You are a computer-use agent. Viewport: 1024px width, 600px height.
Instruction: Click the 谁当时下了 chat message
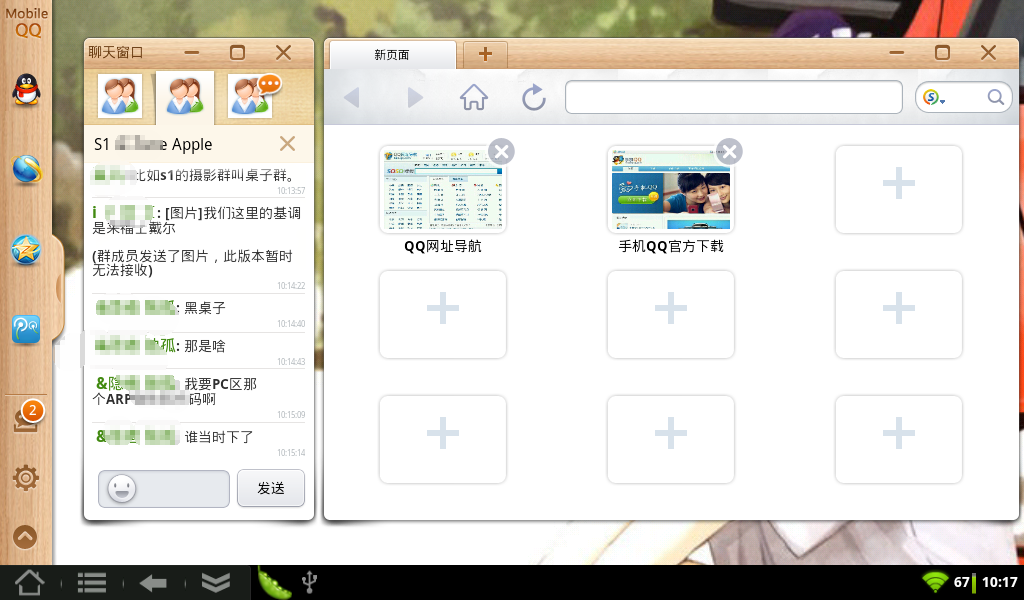[x=219, y=437]
